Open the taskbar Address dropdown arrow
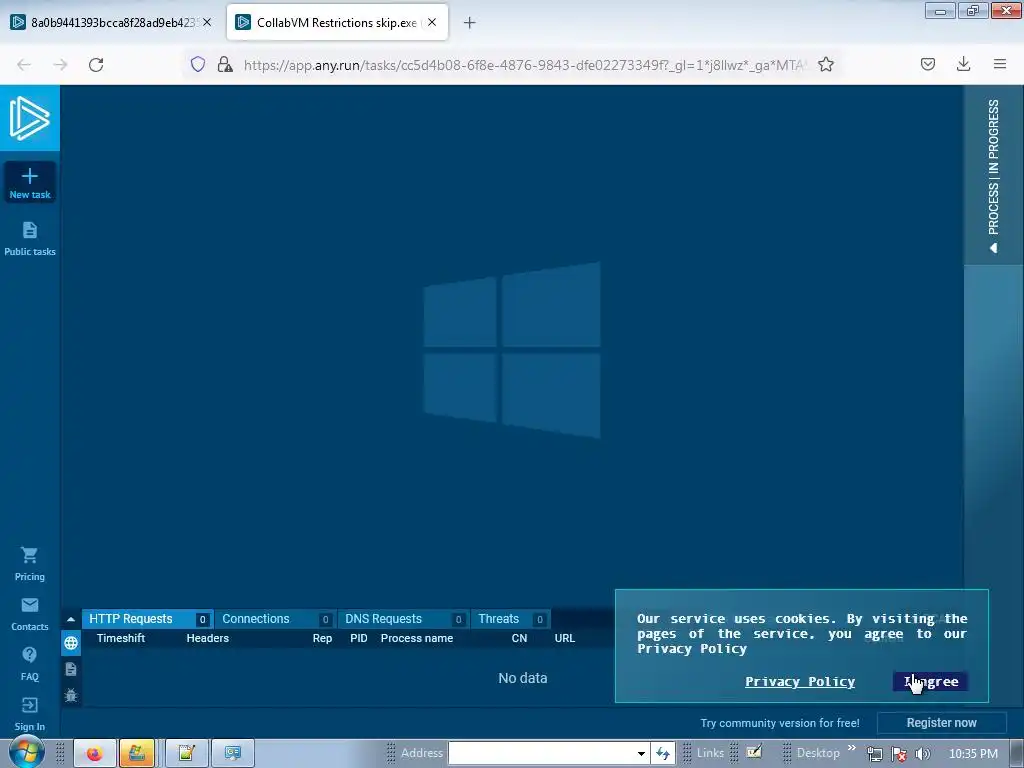The width and height of the screenshot is (1024, 768). 641,753
